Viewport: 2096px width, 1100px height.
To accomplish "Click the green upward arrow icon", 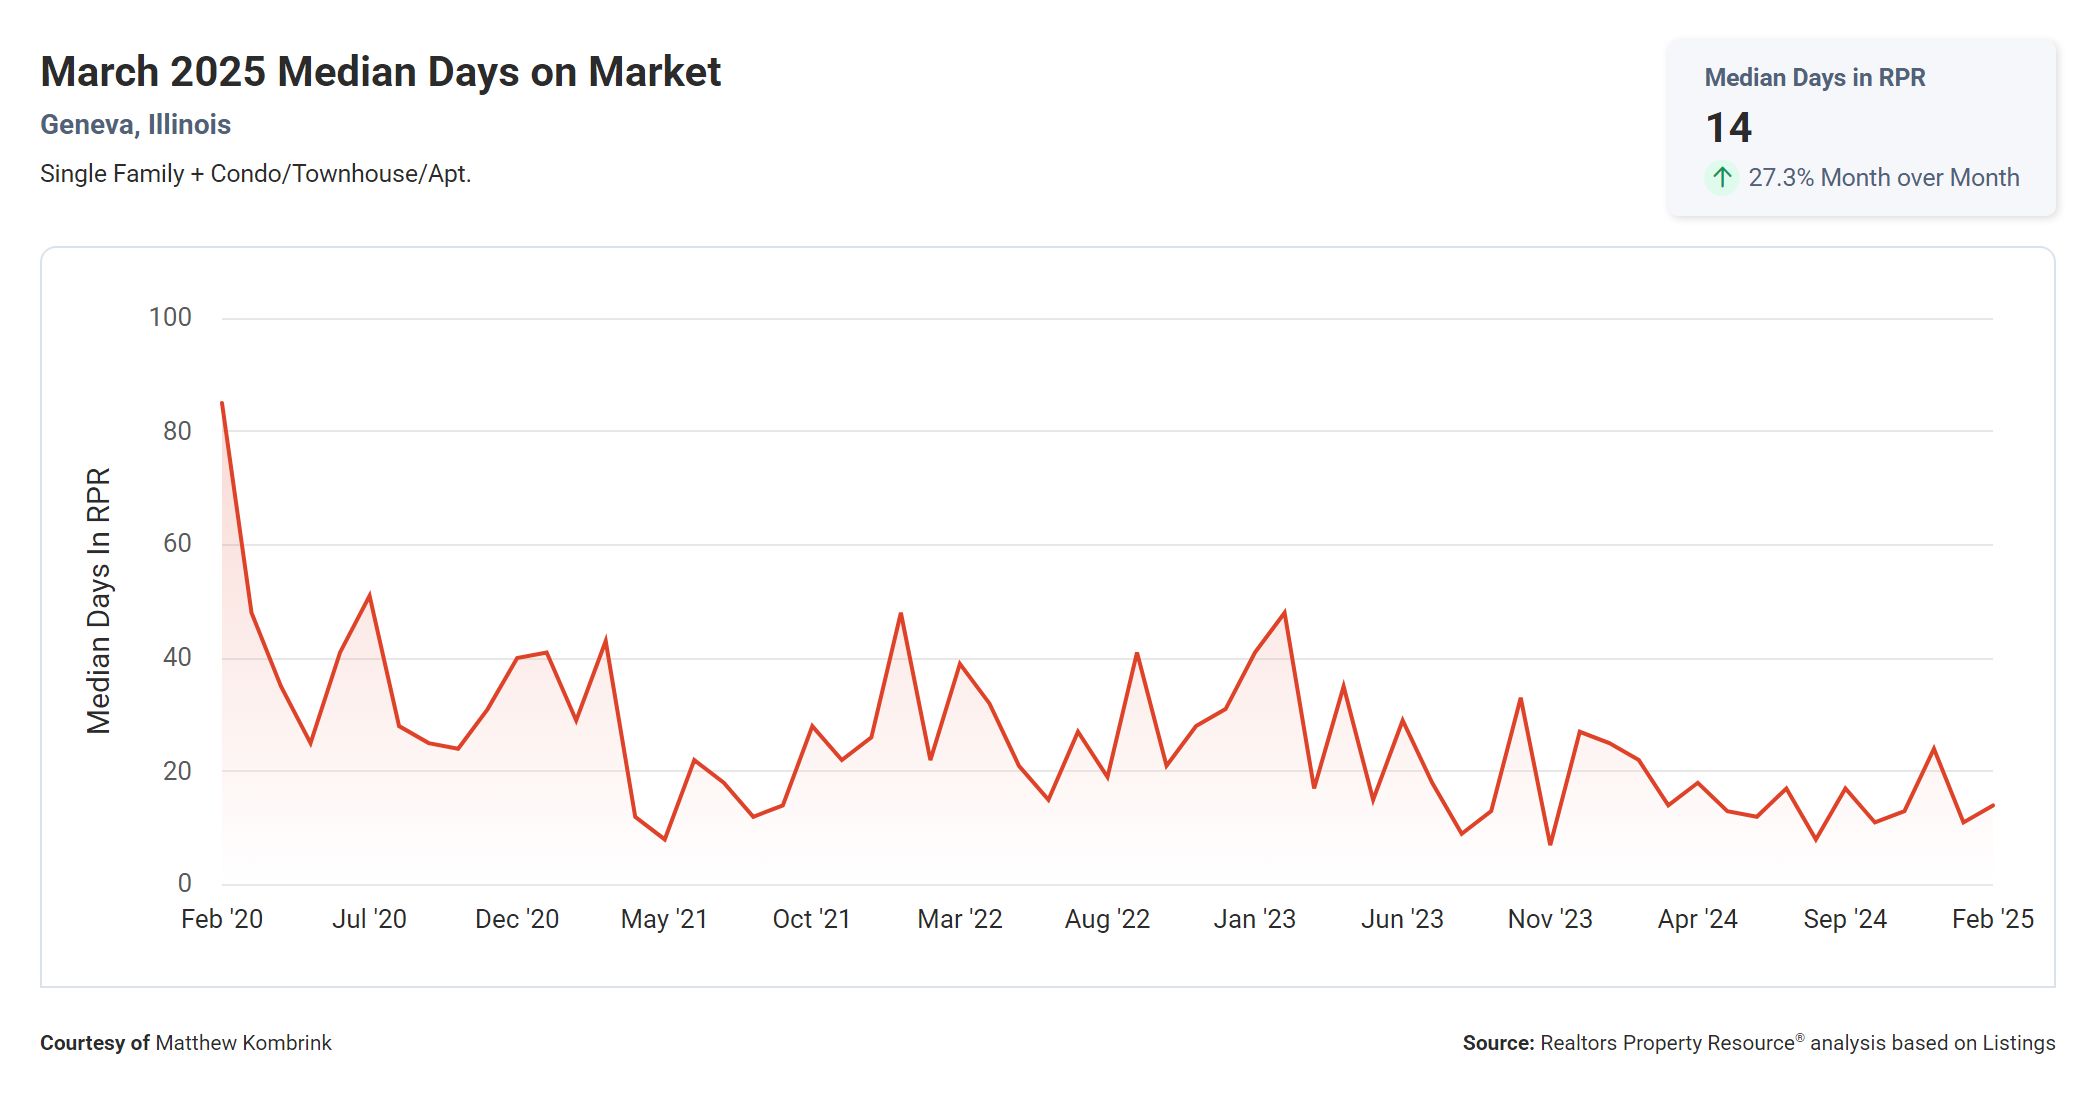I will tap(1721, 178).
